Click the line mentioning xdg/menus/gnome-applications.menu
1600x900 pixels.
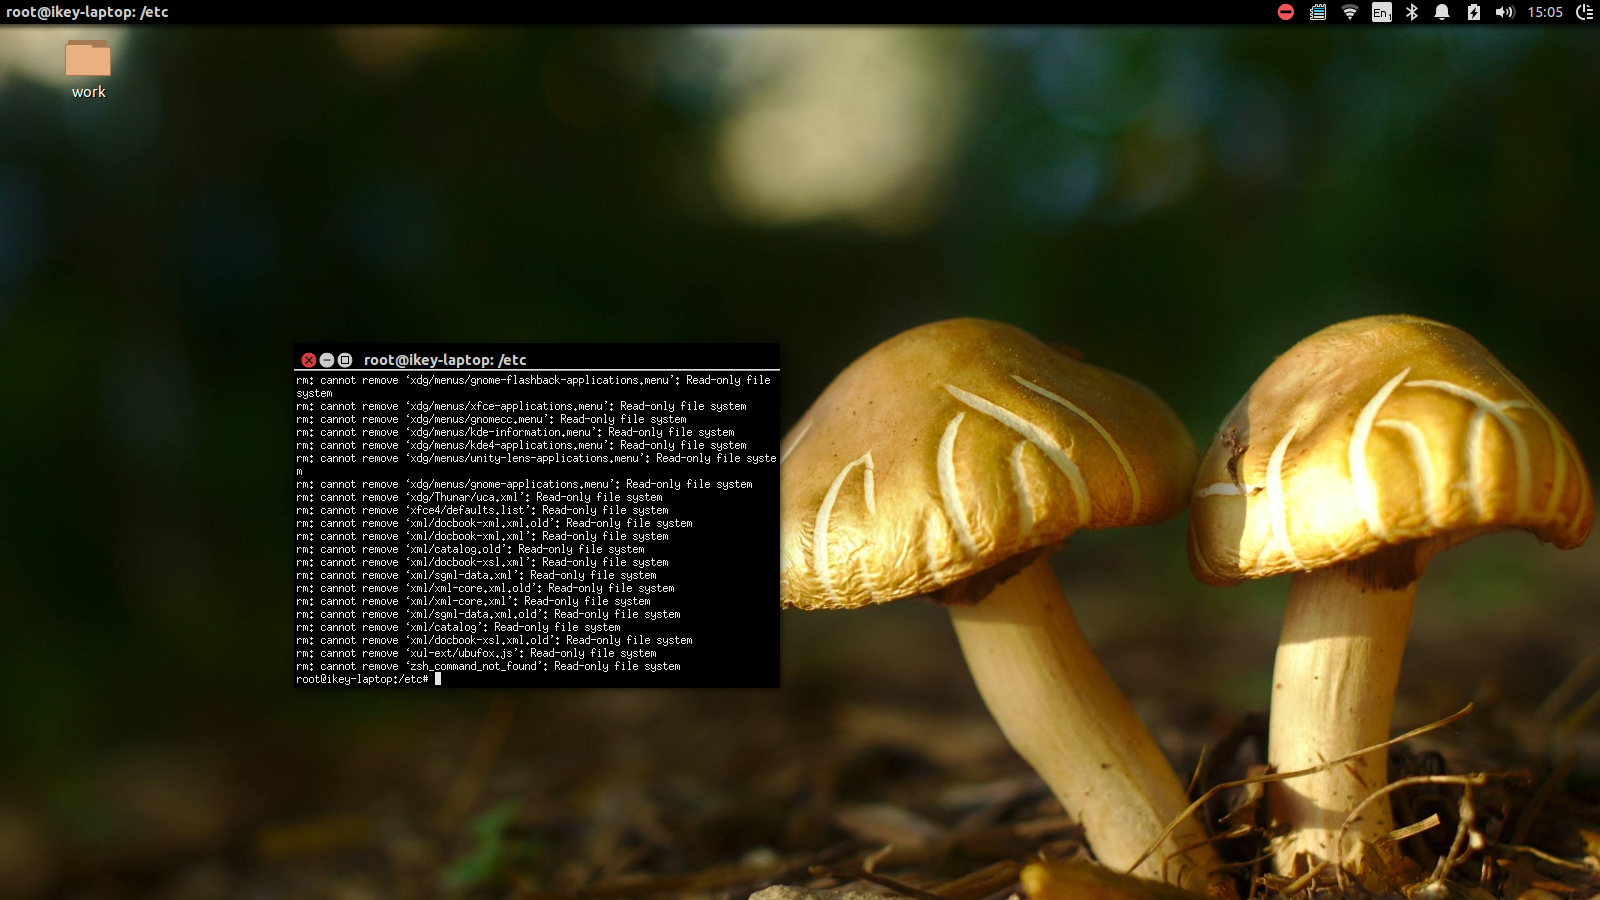coord(524,484)
